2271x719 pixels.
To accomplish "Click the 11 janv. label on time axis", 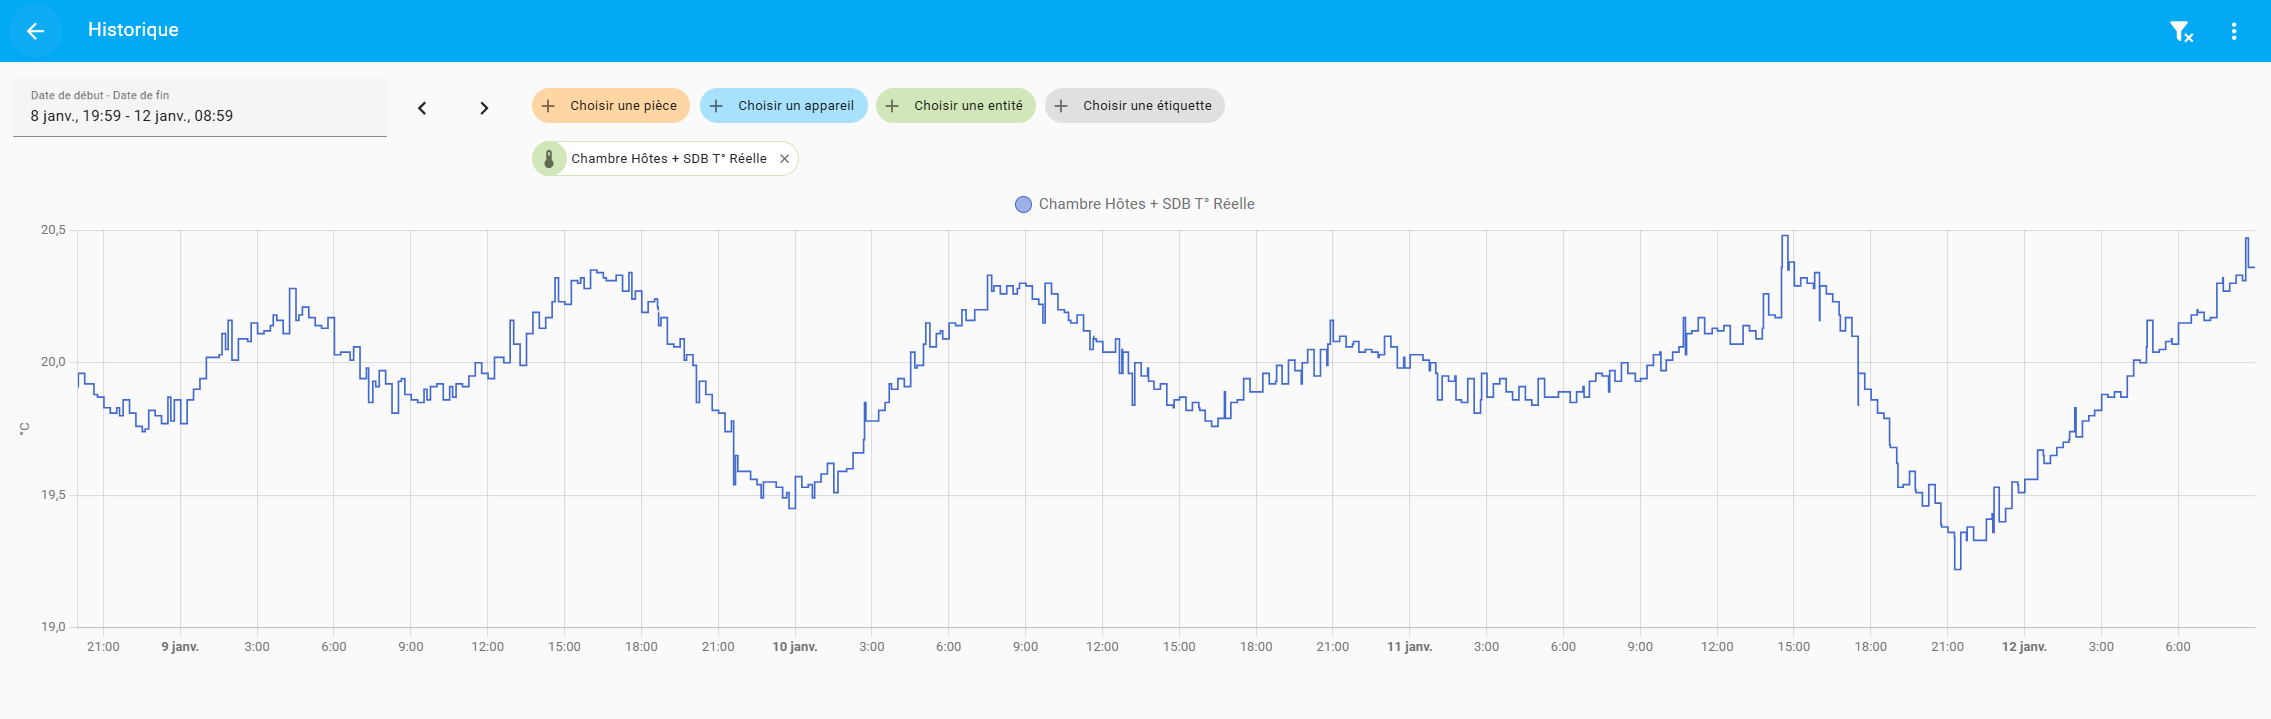I will [x=1409, y=647].
